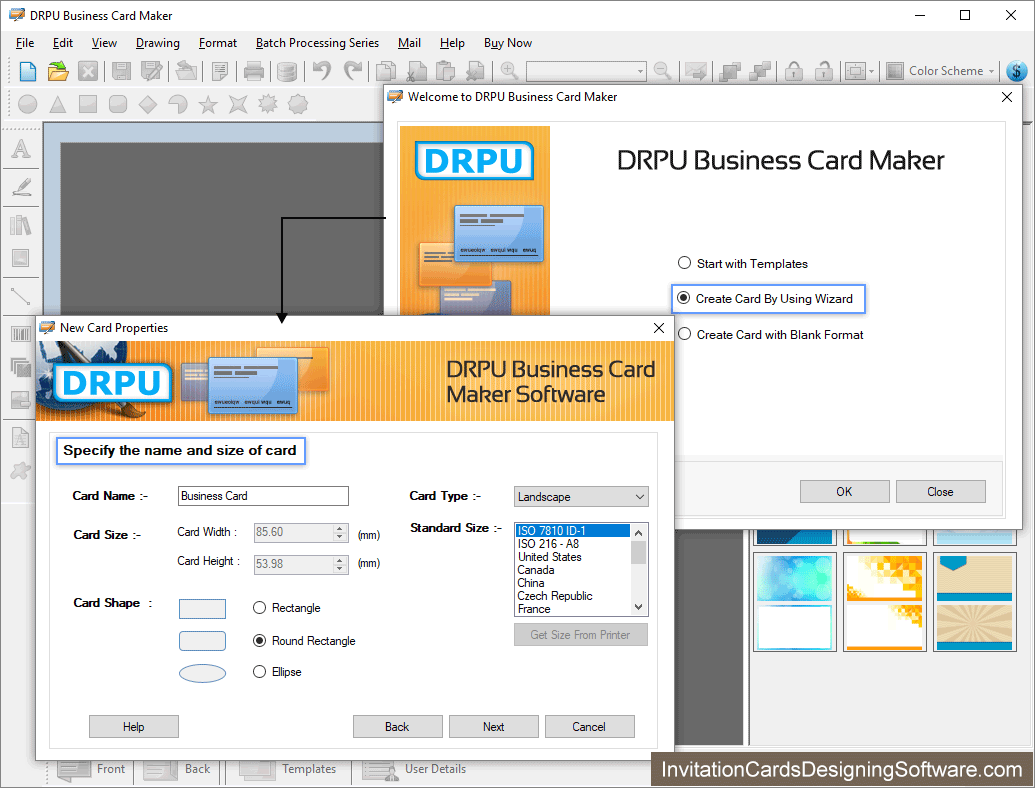Select the Barcode tool in sidebar

[21, 334]
